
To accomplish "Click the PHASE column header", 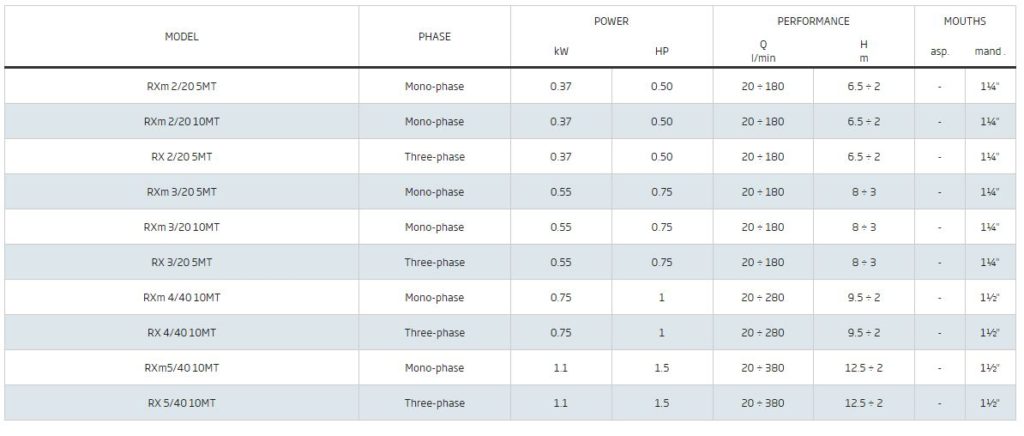I will tap(434, 37).
